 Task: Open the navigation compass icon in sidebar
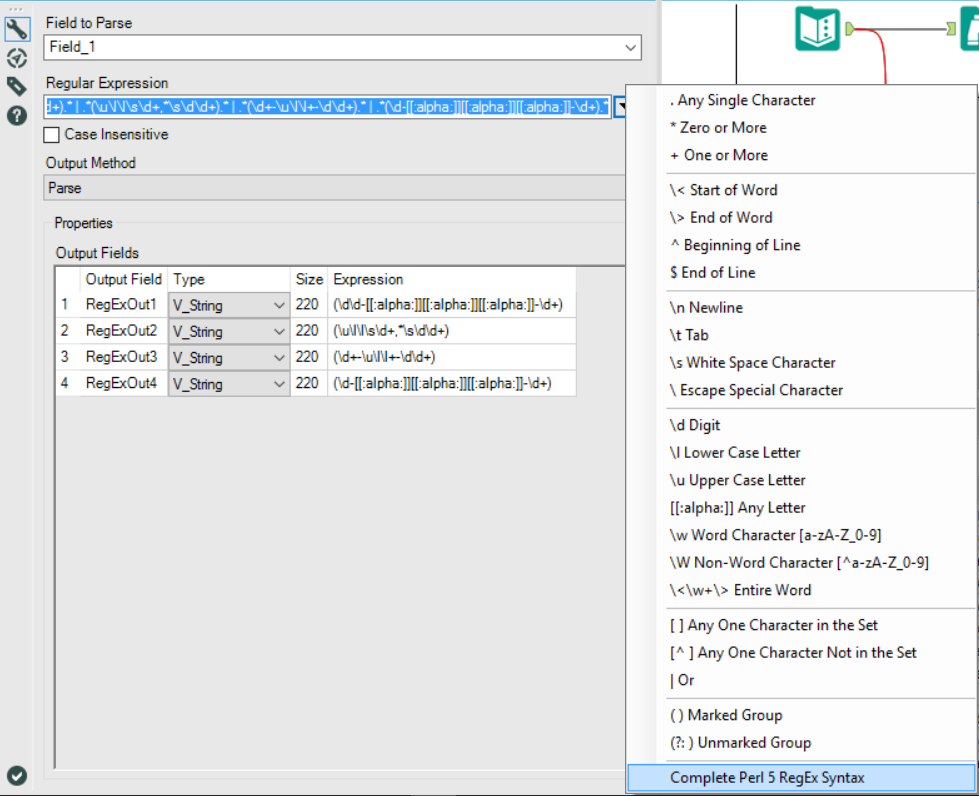pyautogui.click(x=16, y=58)
